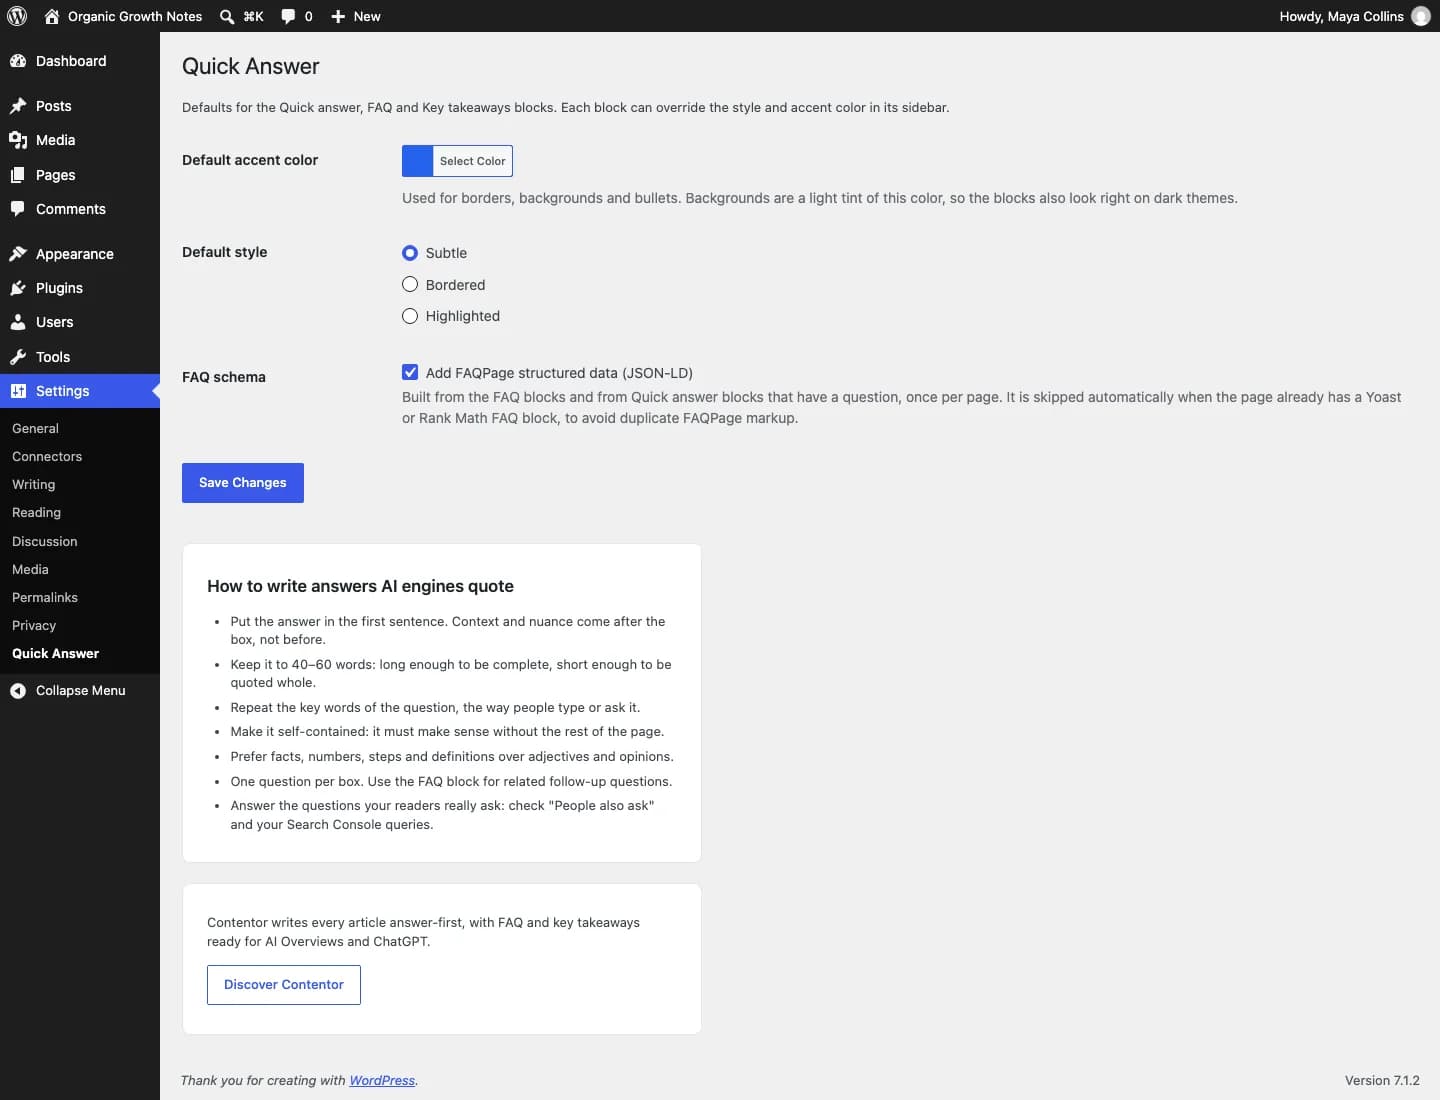The width and height of the screenshot is (1440, 1100).
Task: Select the Highlighted default style
Action: (x=410, y=316)
